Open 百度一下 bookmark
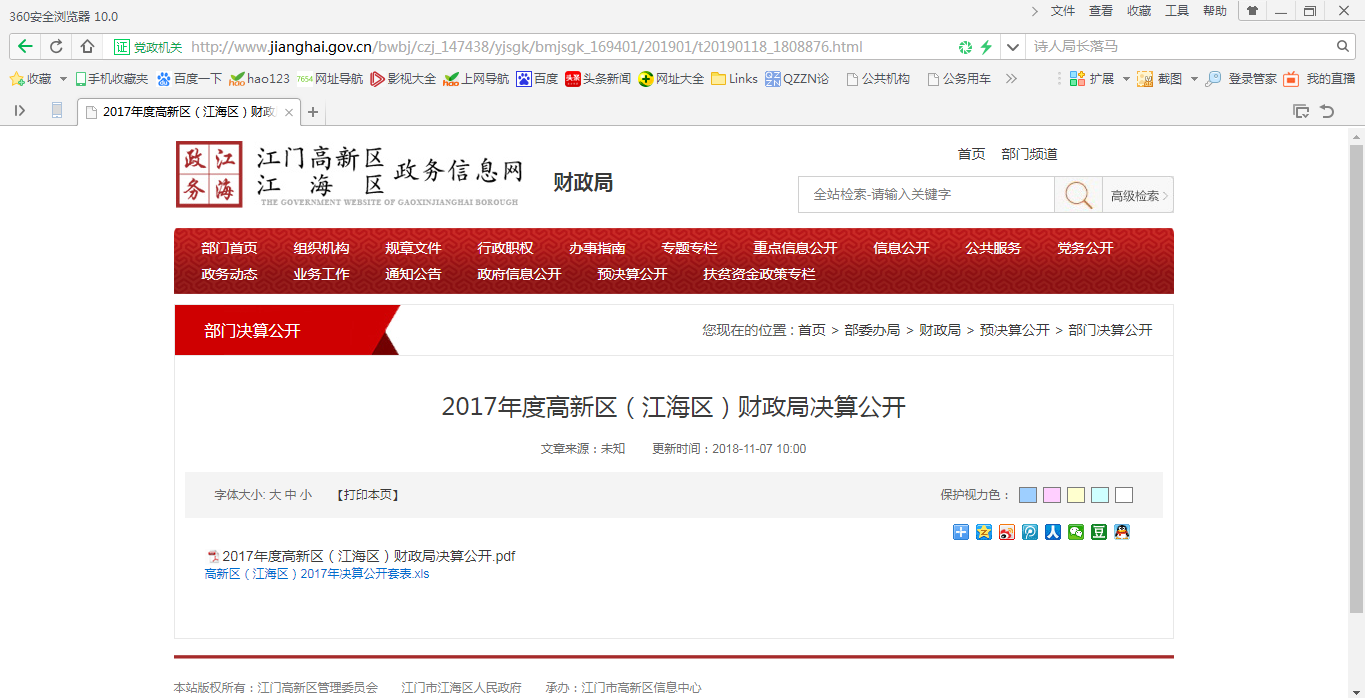Image resolution: width=1365 pixels, height=698 pixels. click(190, 78)
